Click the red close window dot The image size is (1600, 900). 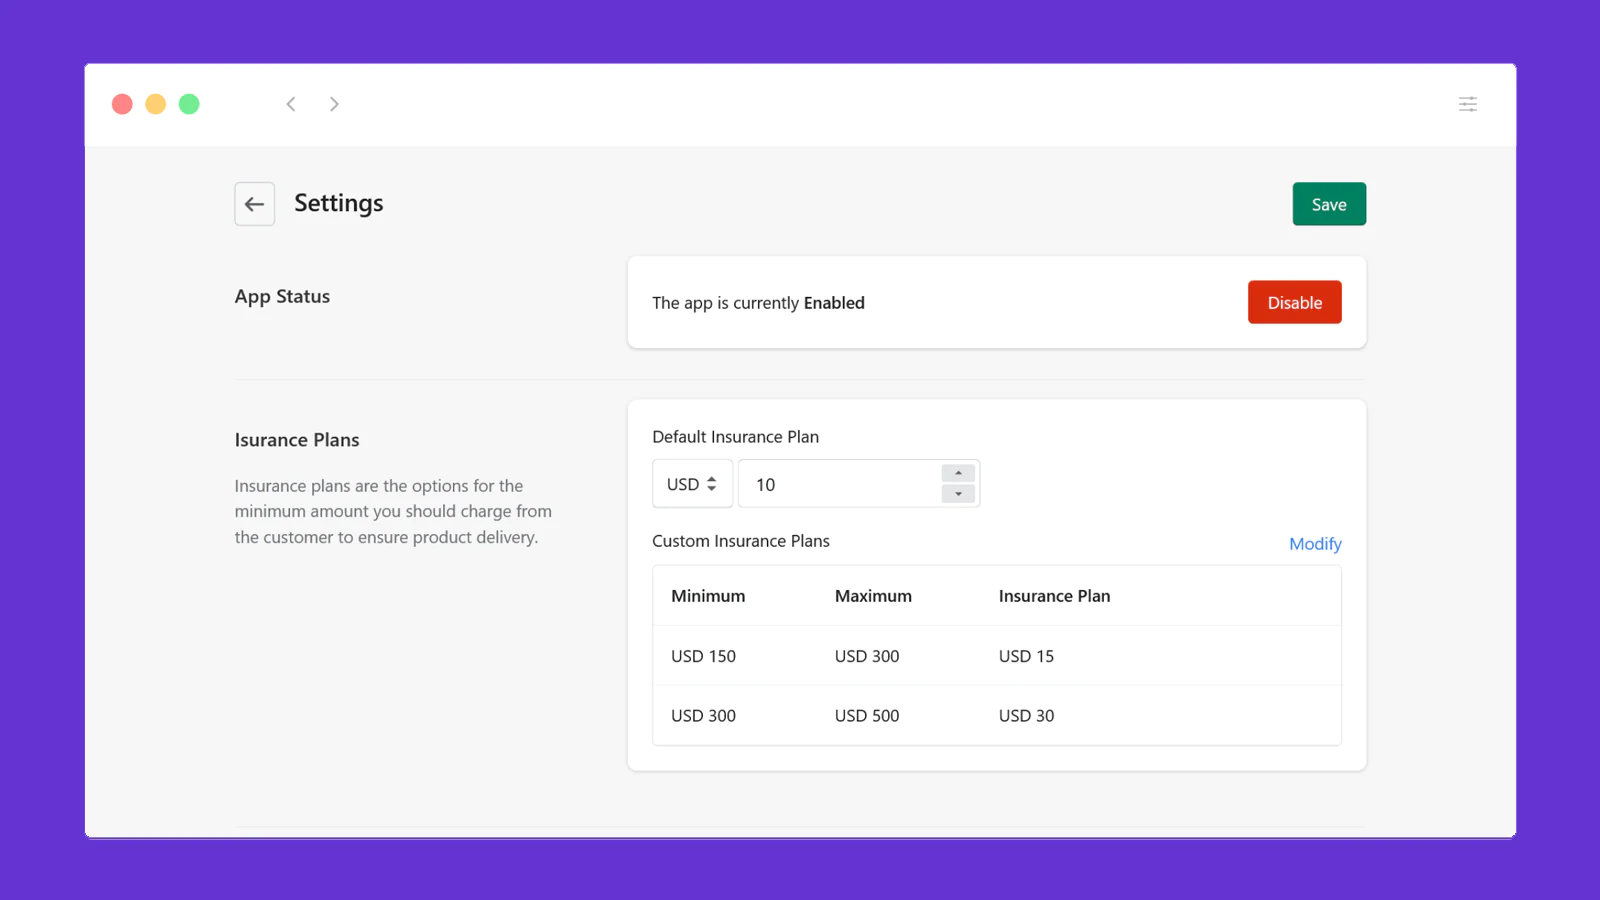tap(122, 104)
